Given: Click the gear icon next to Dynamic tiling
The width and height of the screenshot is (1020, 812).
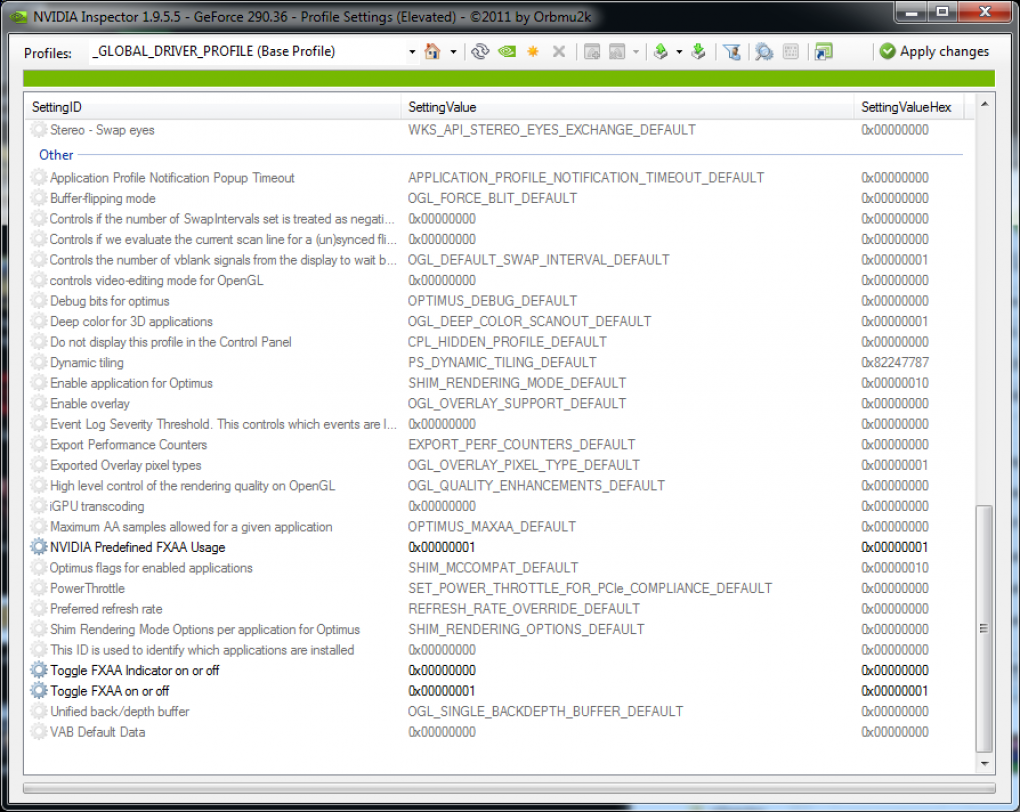Looking at the screenshot, I should pos(39,362).
